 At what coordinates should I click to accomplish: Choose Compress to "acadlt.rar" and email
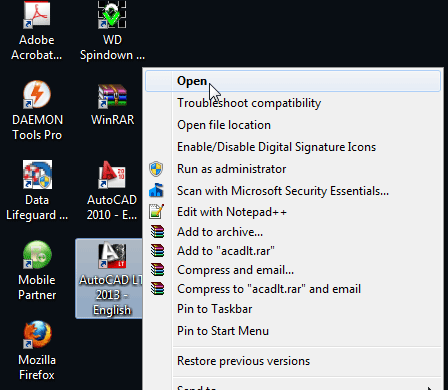pos(293,289)
